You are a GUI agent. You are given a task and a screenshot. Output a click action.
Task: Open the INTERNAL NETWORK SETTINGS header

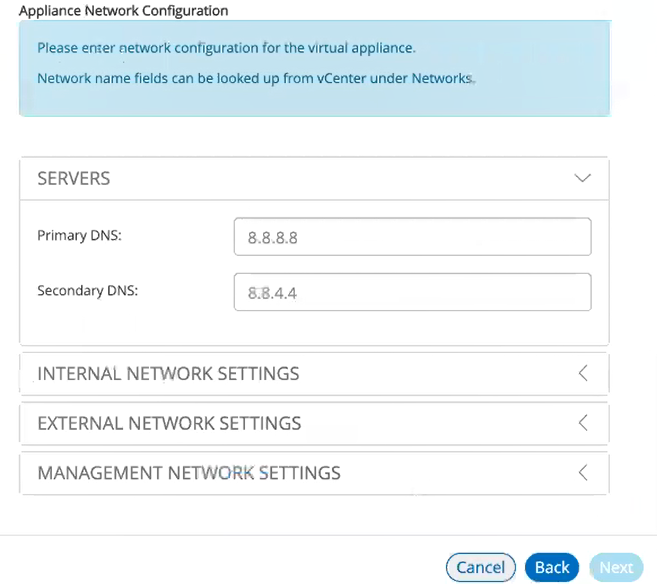[314, 373]
